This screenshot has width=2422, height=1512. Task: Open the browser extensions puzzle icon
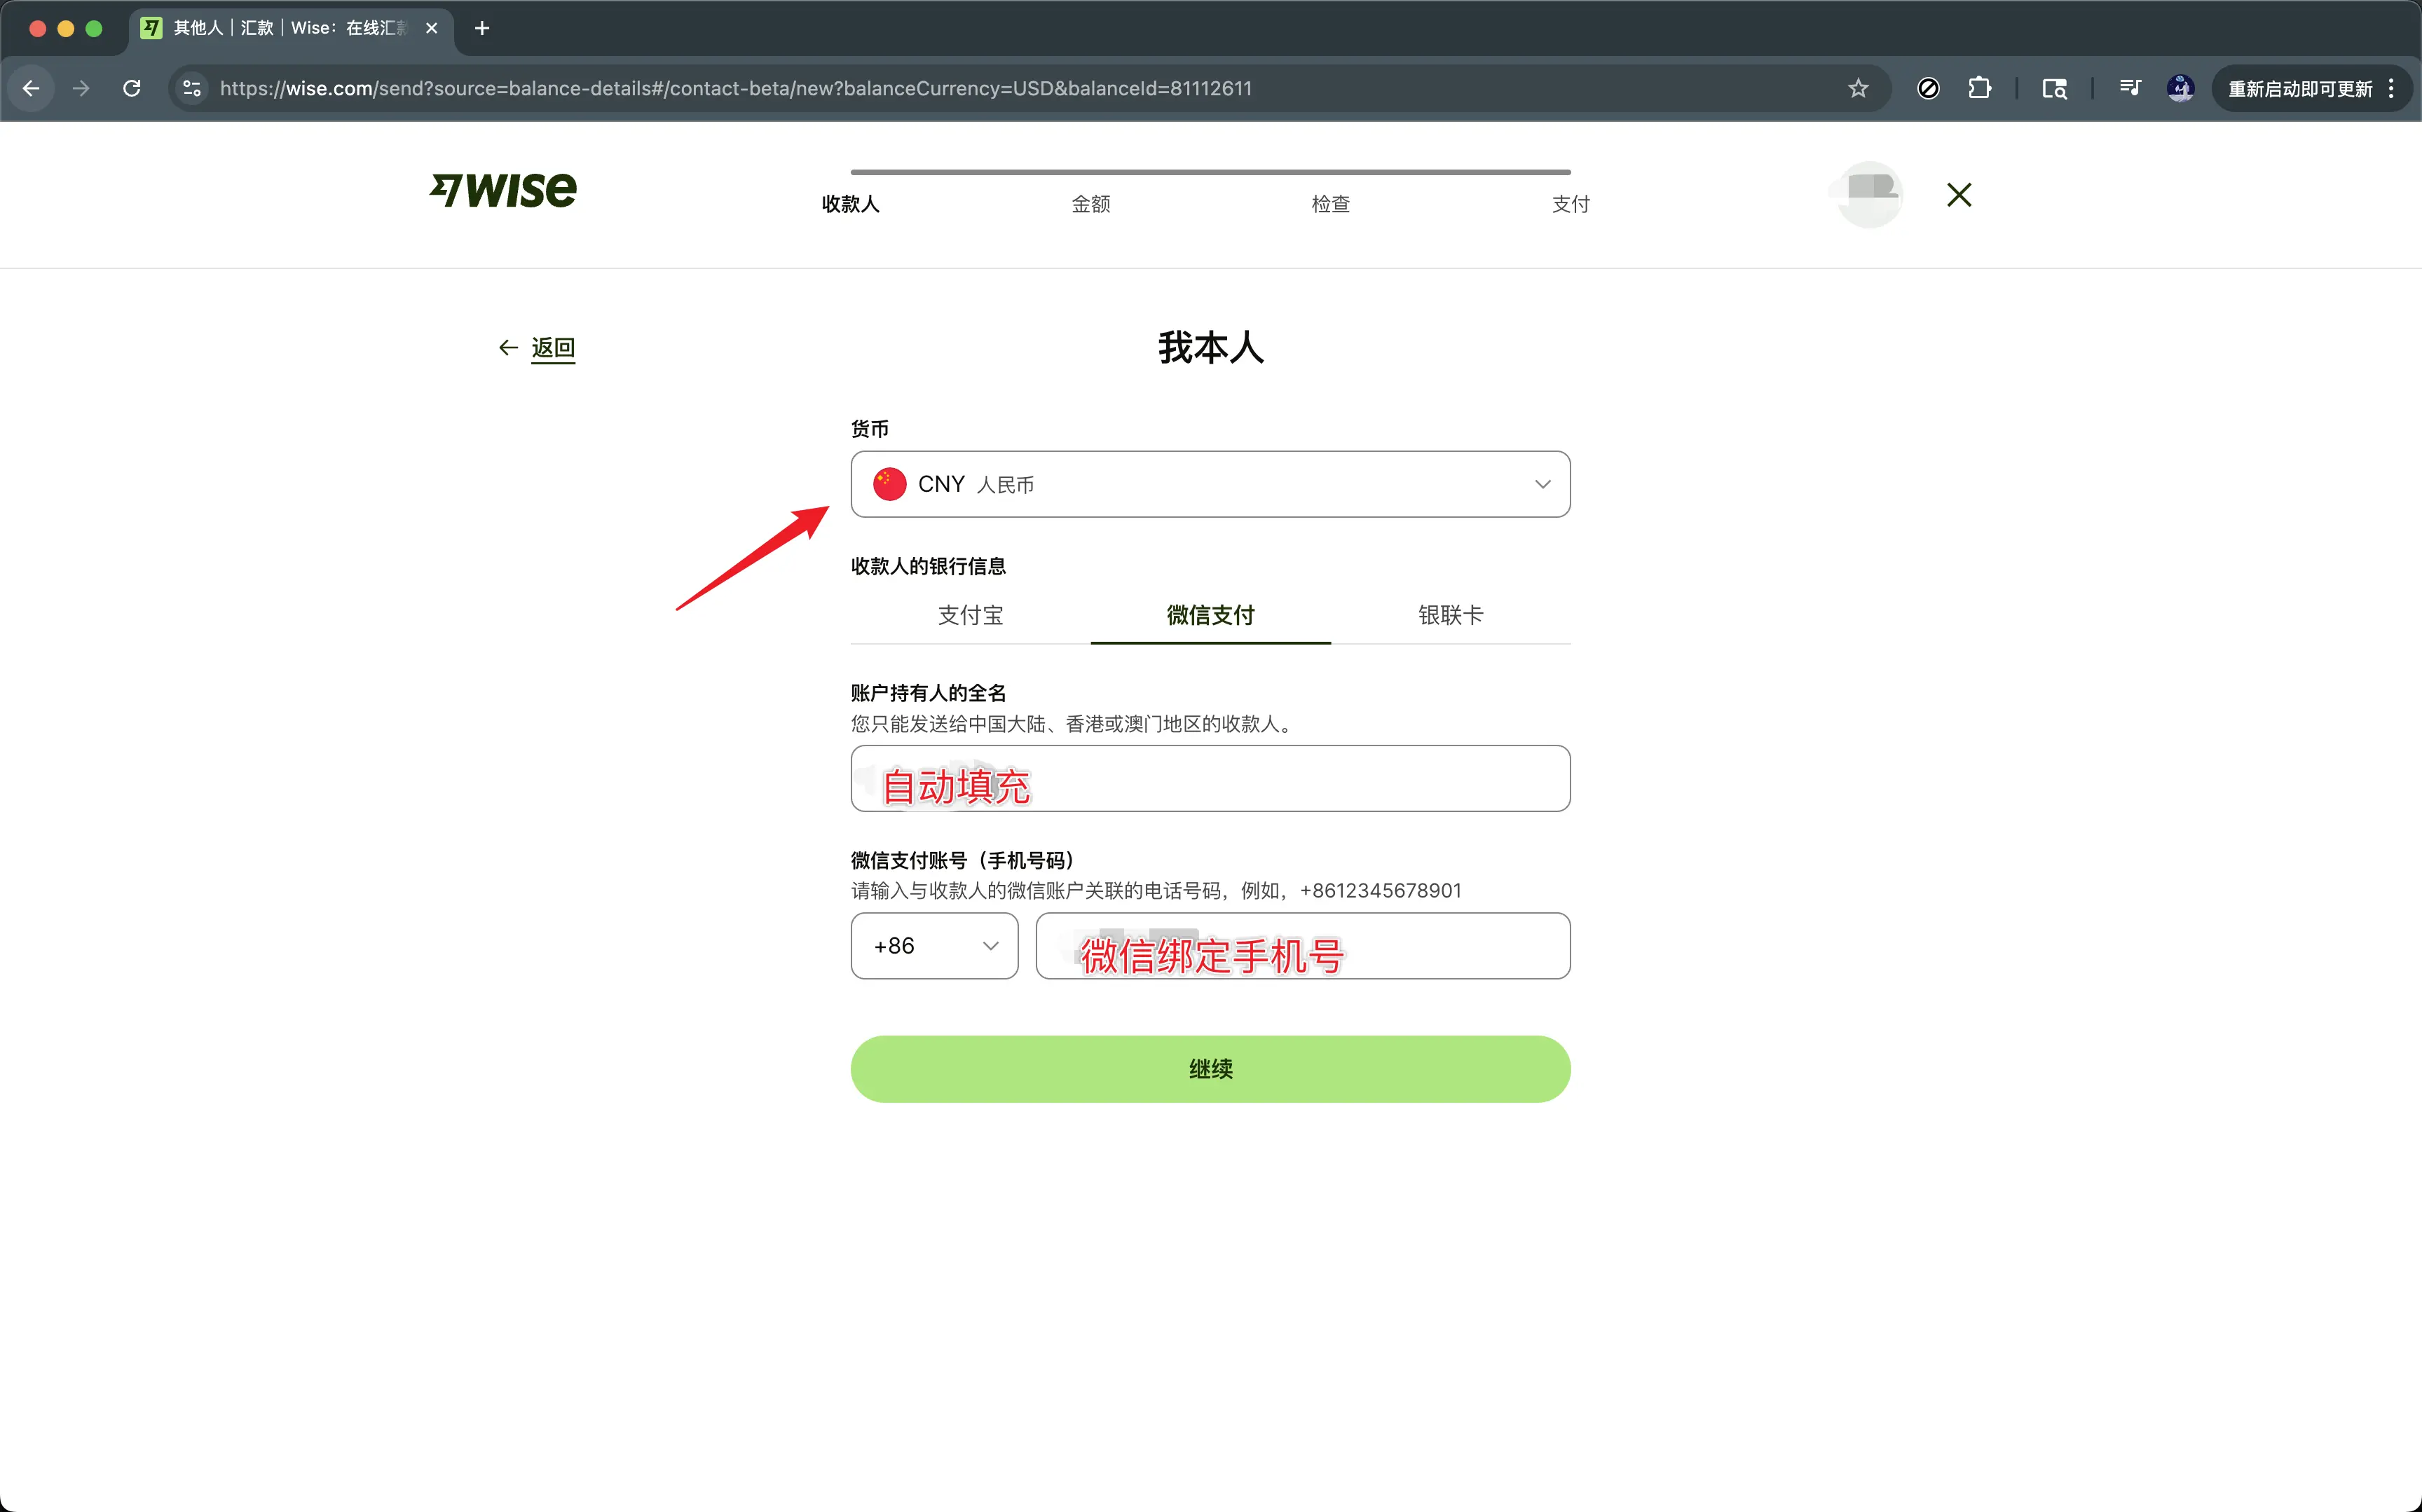pos(1979,89)
